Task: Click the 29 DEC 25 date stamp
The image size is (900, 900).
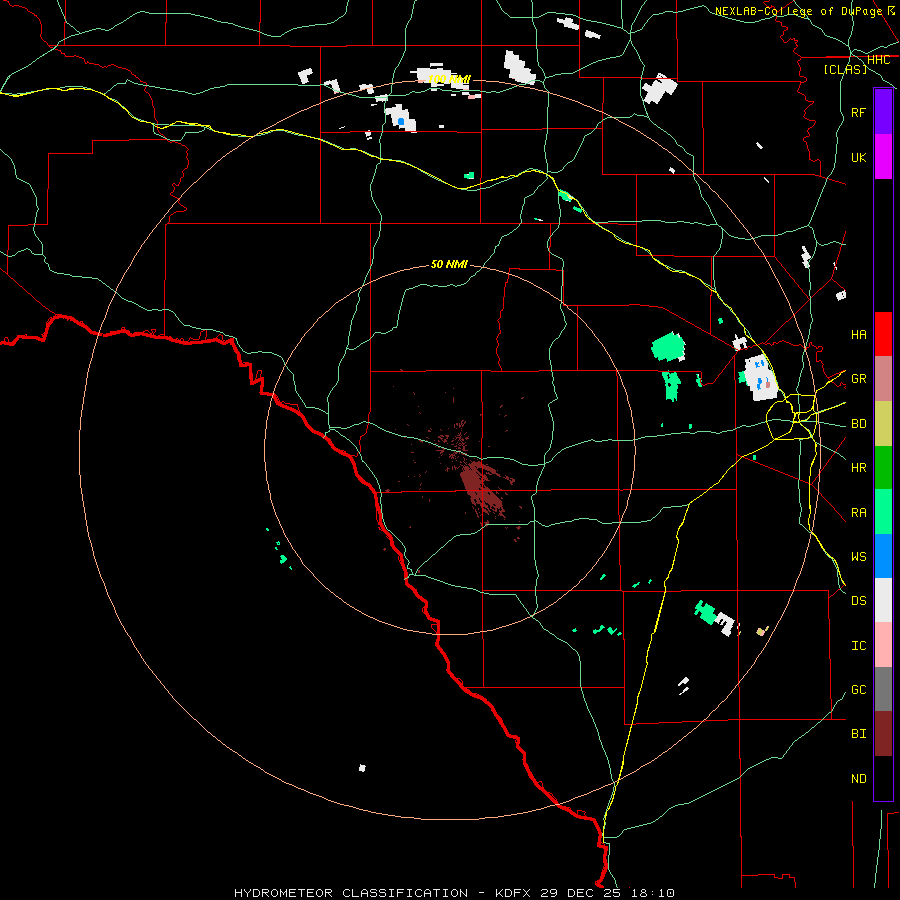Action: pyautogui.click(x=580, y=893)
